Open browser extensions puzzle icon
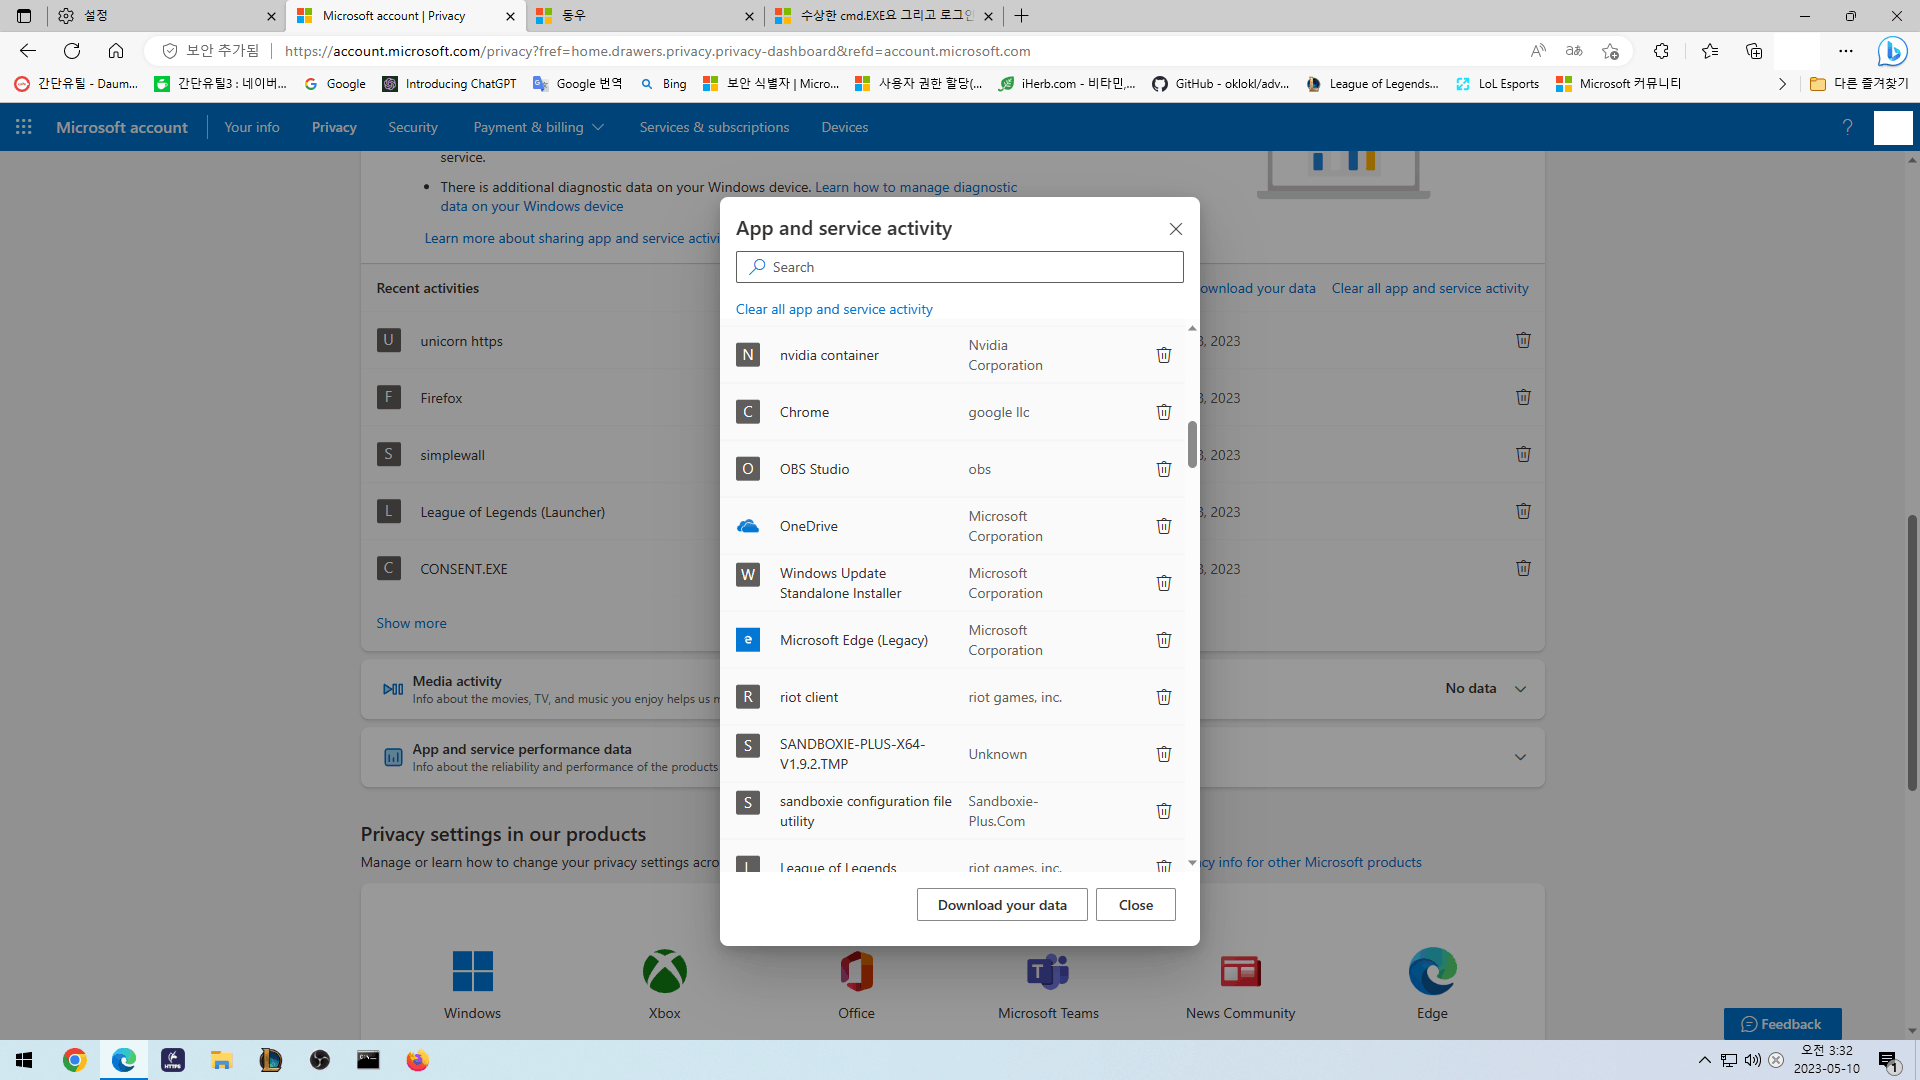The image size is (1920, 1080). (x=1661, y=51)
